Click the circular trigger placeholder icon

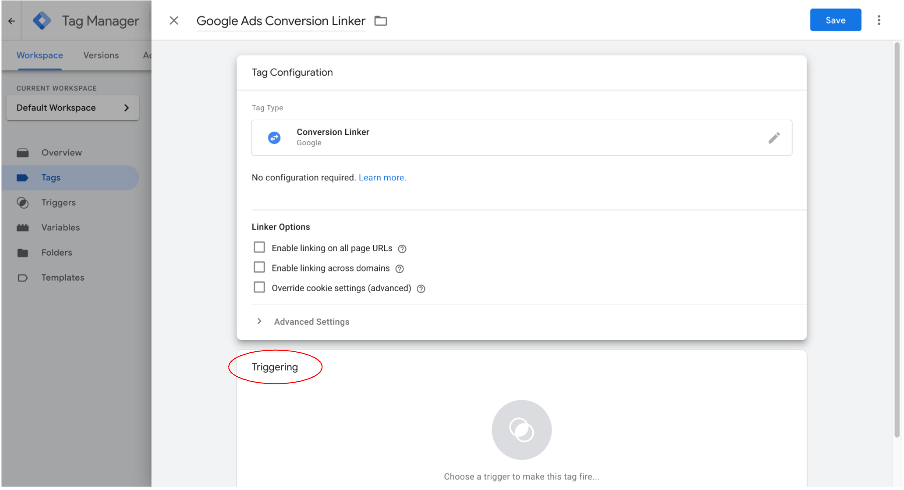click(x=521, y=430)
